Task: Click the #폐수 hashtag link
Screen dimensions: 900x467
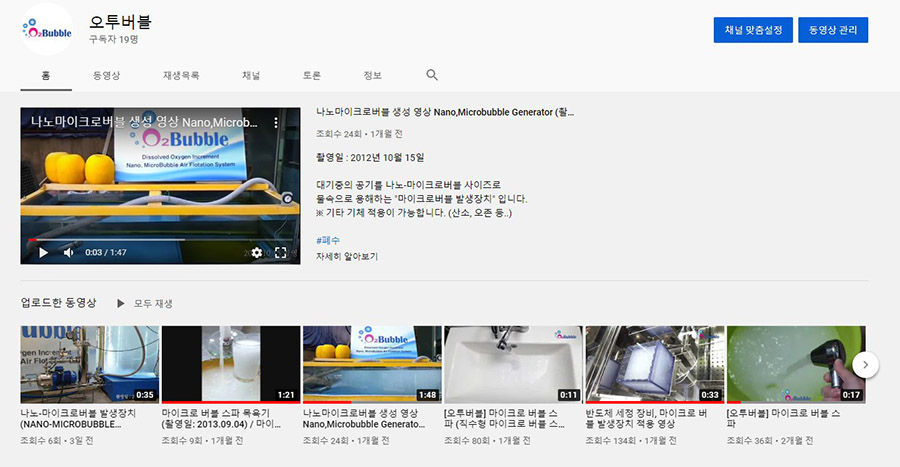Action: tap(328, 240)
